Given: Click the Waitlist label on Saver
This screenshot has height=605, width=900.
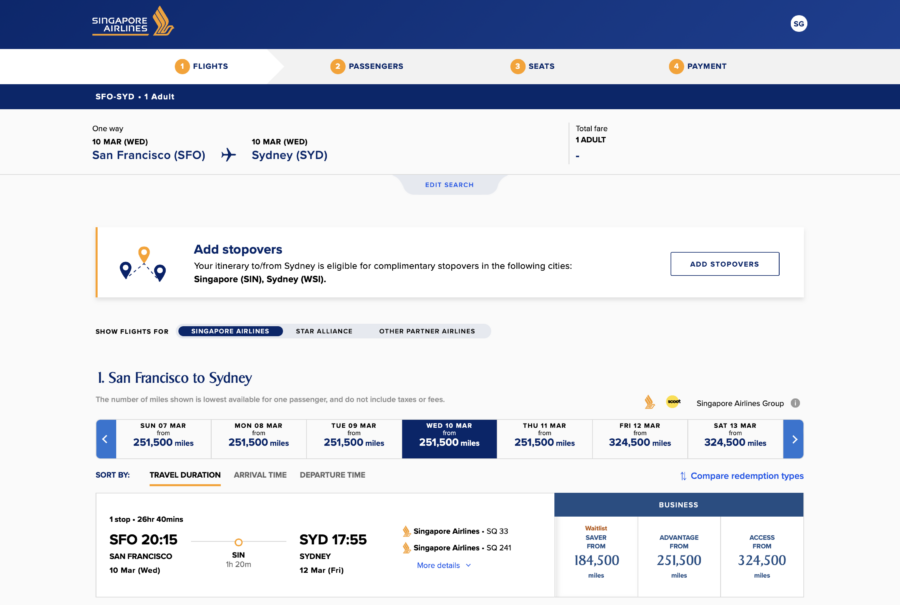Looking at the screenshot, I should click(x=596, y=528).
